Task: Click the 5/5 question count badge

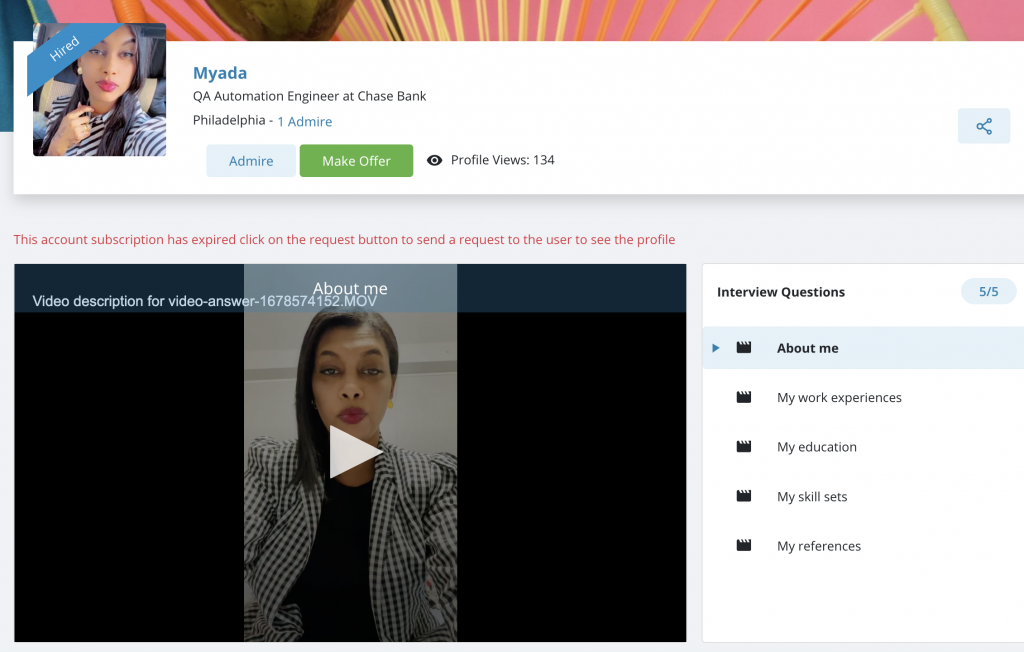Action: [x=989, y=291]
